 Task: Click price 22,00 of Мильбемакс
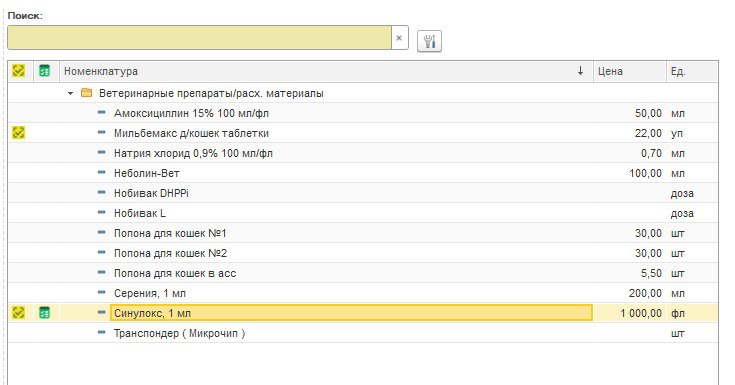click(x=648, y=134)
